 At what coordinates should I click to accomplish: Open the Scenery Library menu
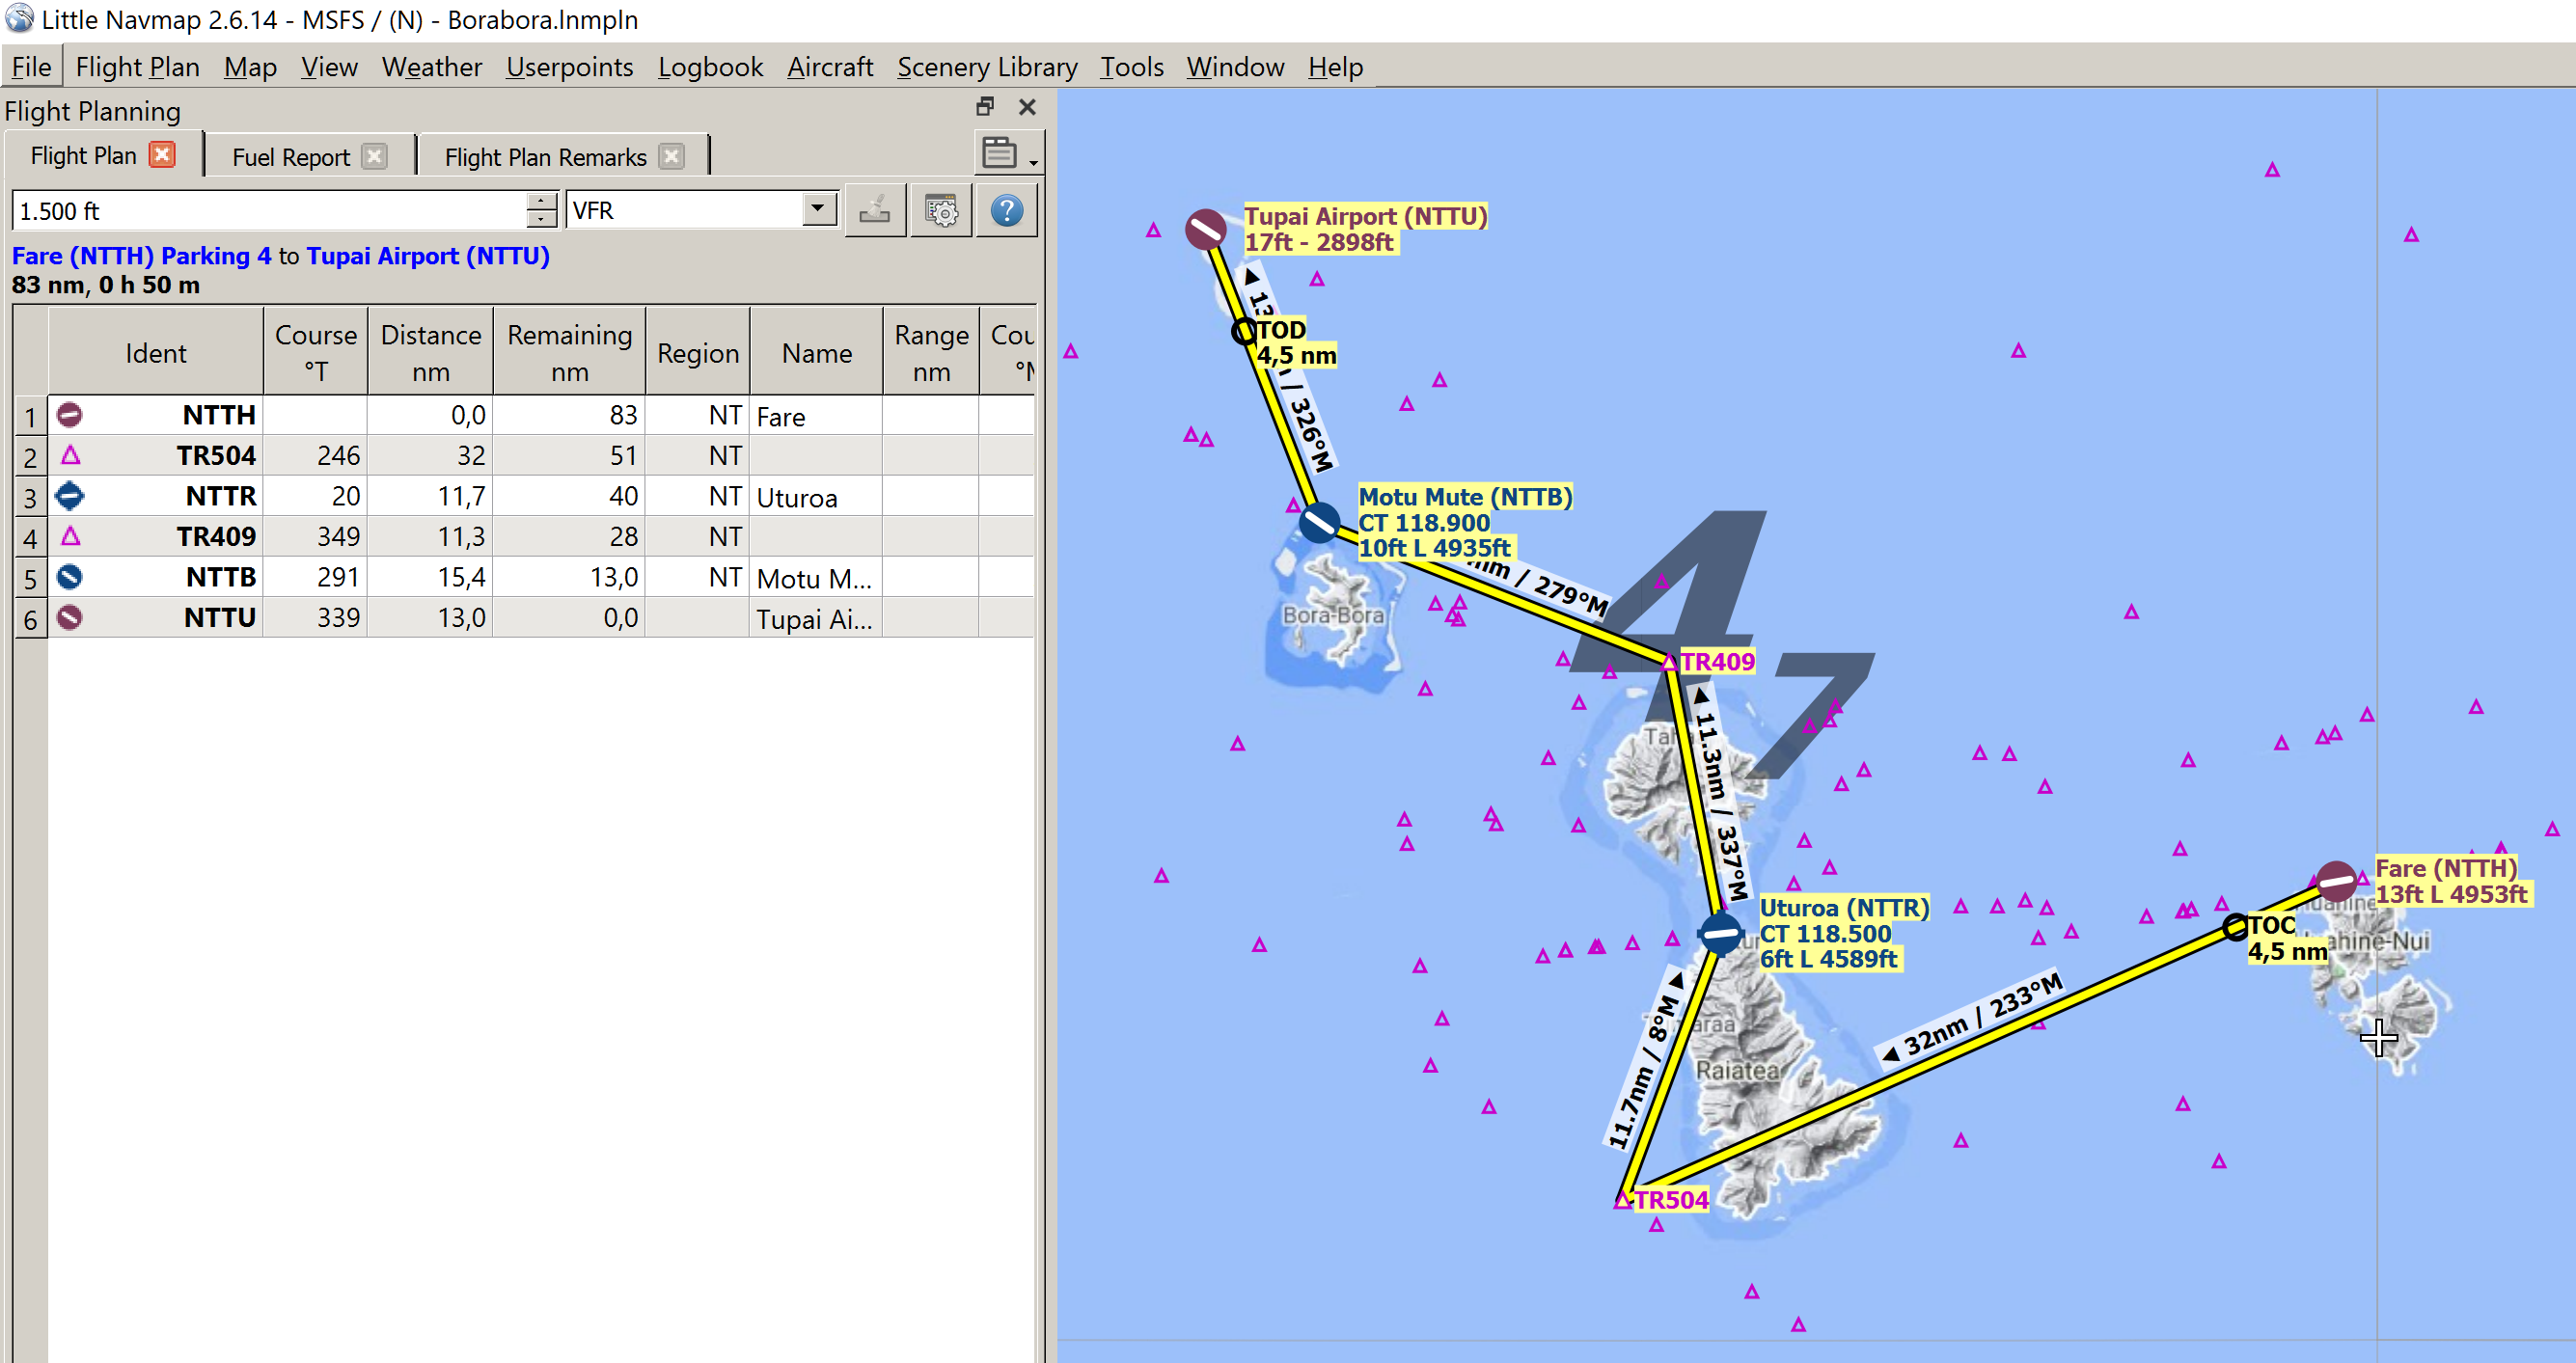click(987, 67)
